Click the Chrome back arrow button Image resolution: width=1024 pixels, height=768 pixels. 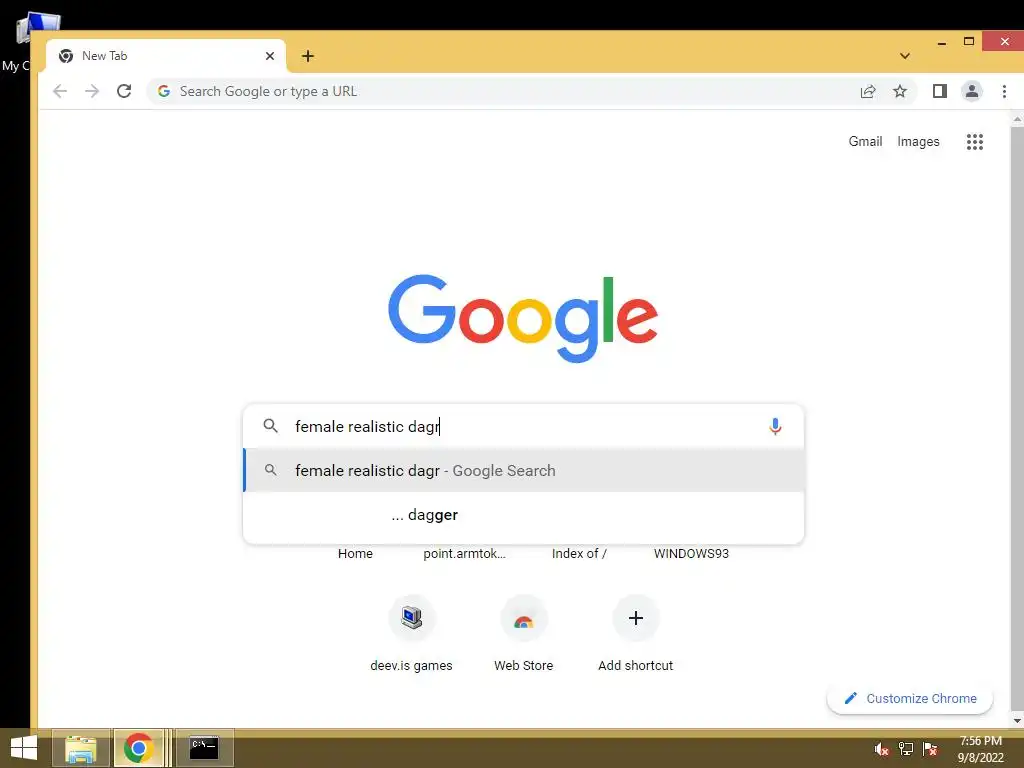coord(60,91)
